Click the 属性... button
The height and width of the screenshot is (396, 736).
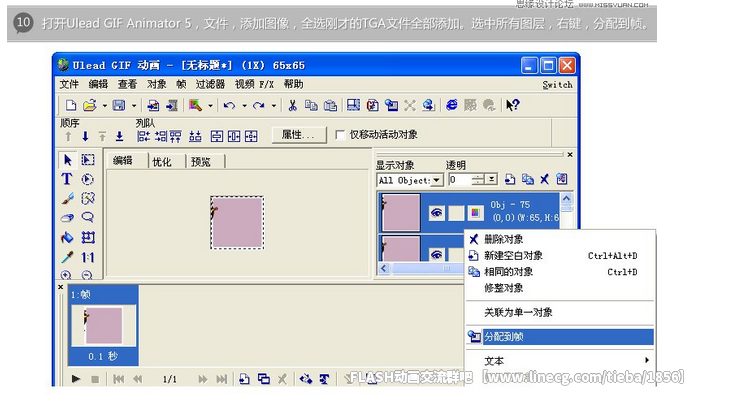point(299,135)
